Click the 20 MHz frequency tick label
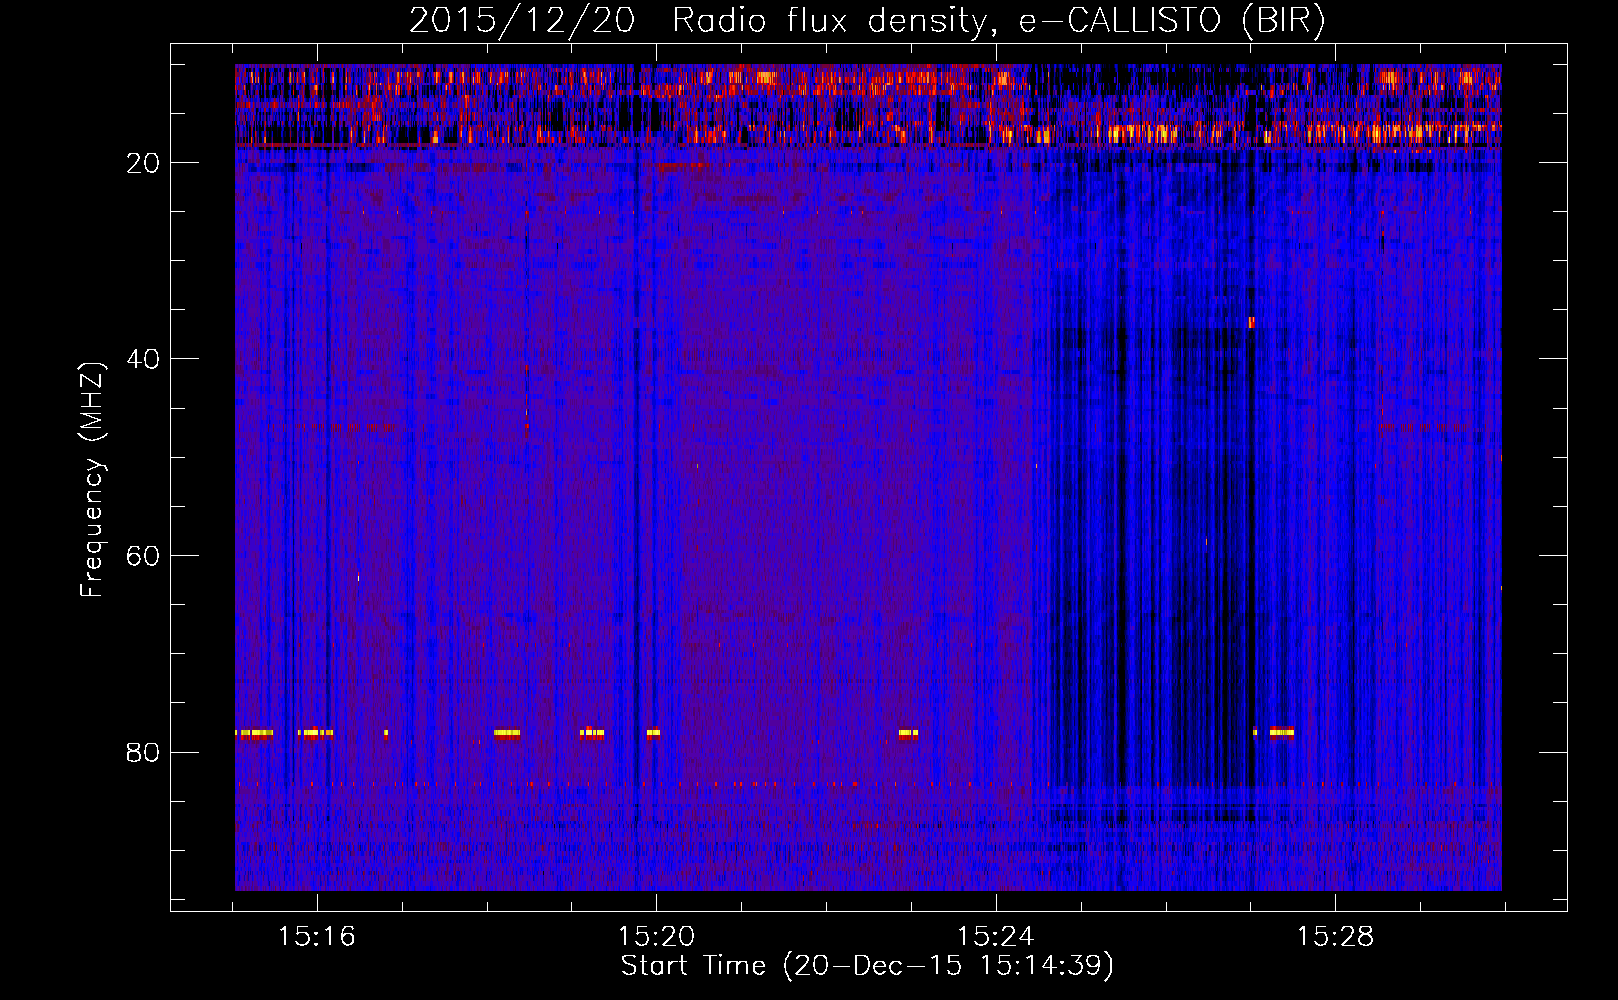This screenshot has height=1000, width=1618. pos(143,163)
